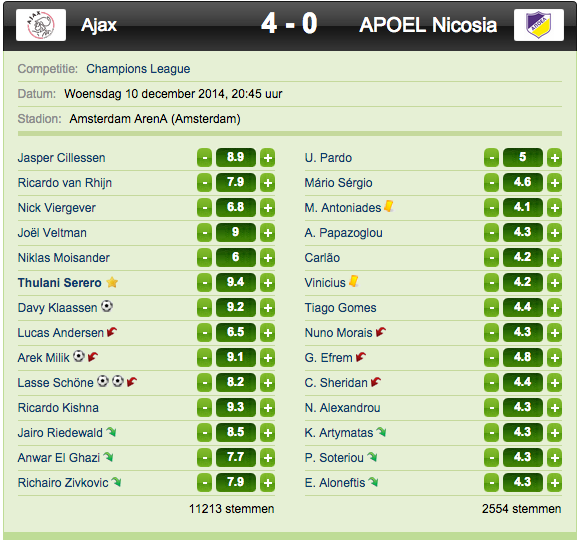Click the APOEL Nicosia team name

[428, 25]
